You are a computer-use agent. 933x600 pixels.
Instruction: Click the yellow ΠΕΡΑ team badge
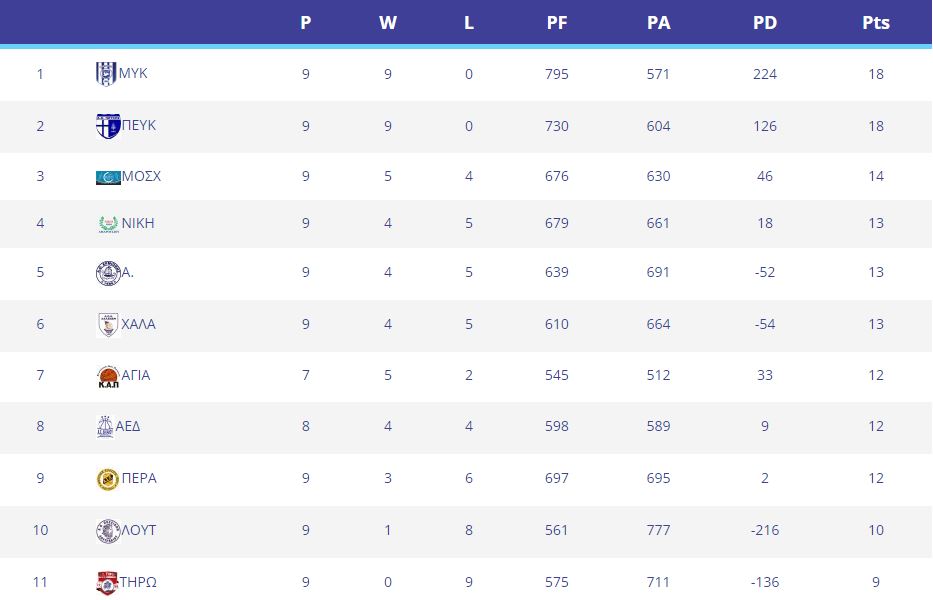[108, 479]
